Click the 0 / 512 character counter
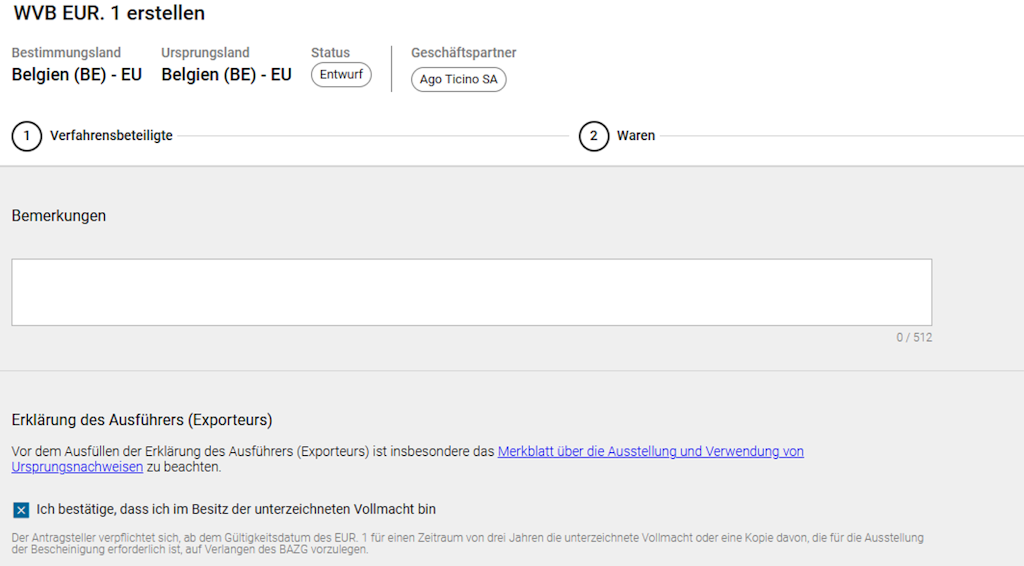The height and width of the screenshot is (566, 1024). click(913, 338)
